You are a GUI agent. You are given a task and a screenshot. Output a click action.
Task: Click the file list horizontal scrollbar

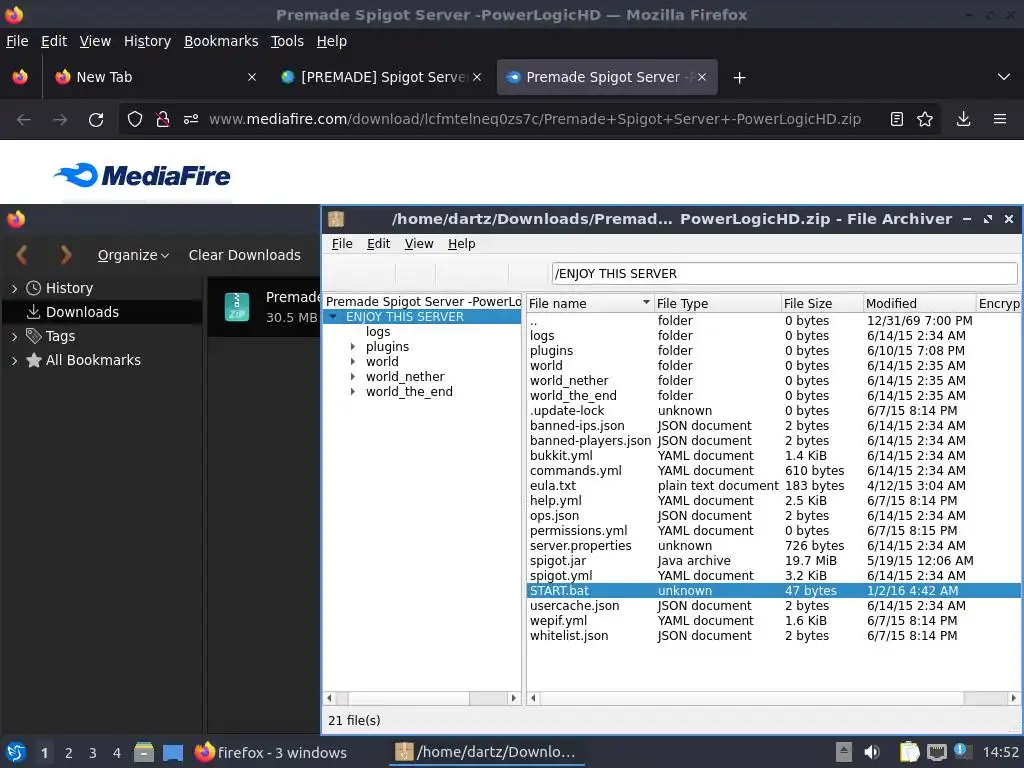click(x=774, y=698)
